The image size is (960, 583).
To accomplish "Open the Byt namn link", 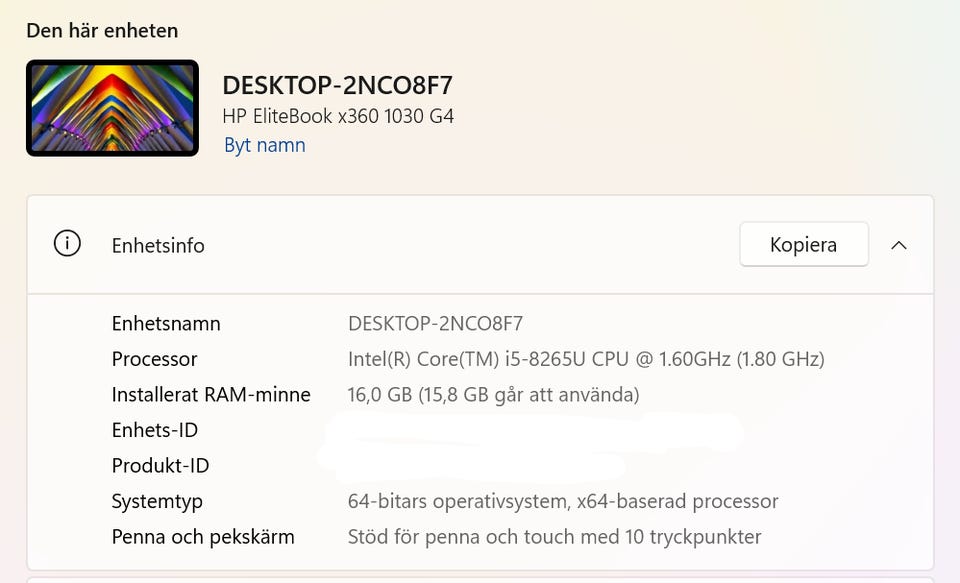I will pyautogui.click(x=264, y=145).
